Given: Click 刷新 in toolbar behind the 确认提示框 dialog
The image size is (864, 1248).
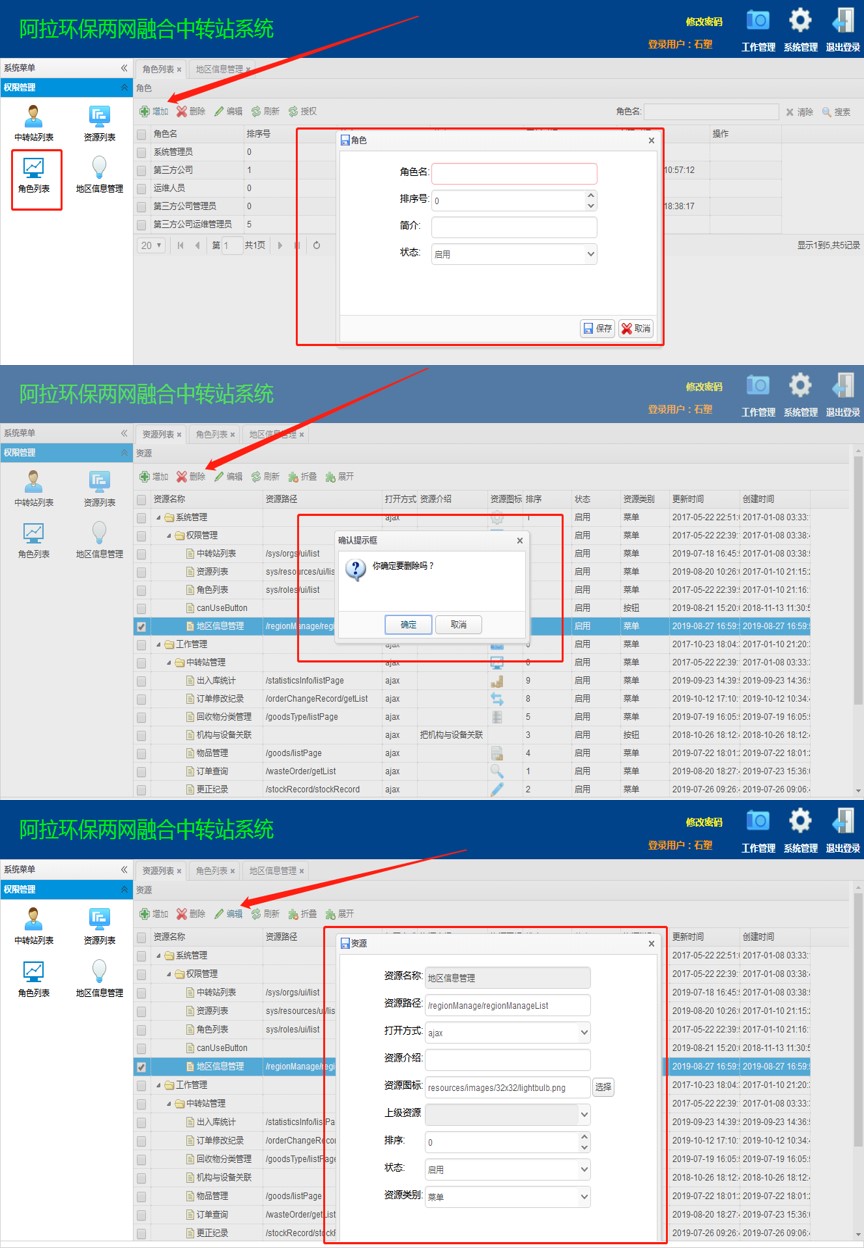Looking at the screenshot, I should [x=265, y=477].
